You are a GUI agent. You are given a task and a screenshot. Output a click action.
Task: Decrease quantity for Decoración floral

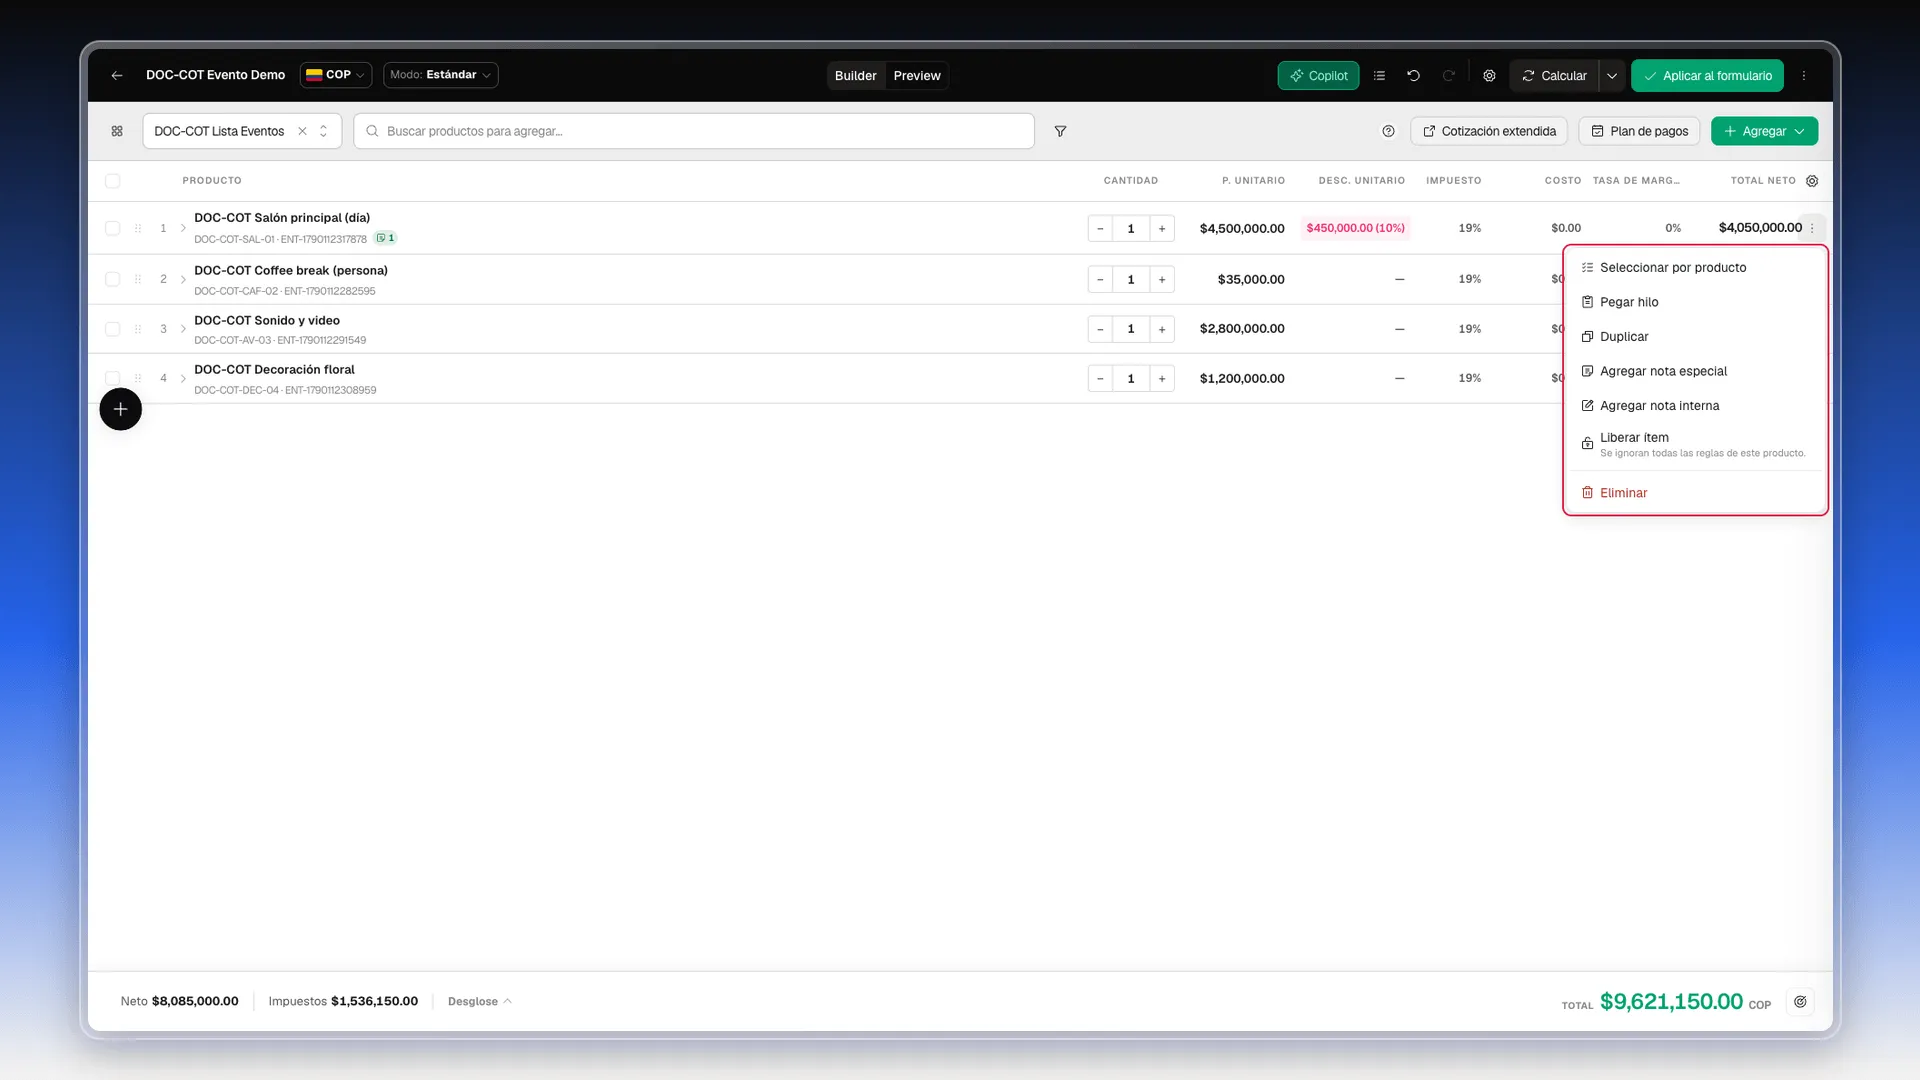click(1100, 378)
